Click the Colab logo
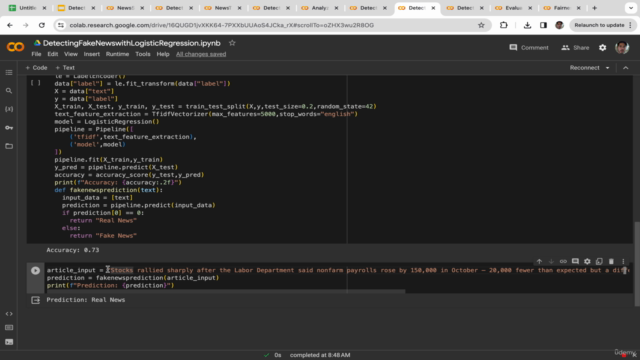The height and width of the screenshot is (360, 640). point(15,47)
